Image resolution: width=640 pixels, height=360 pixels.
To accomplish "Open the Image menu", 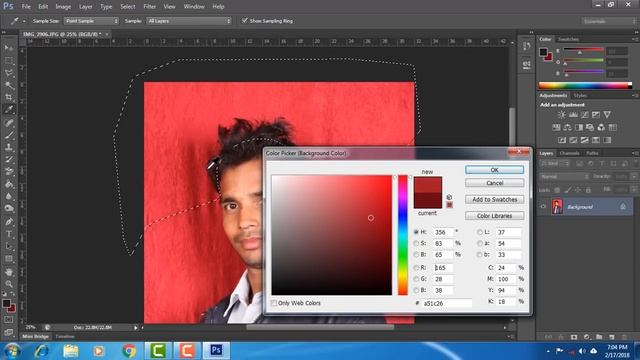I will point(63,7).
